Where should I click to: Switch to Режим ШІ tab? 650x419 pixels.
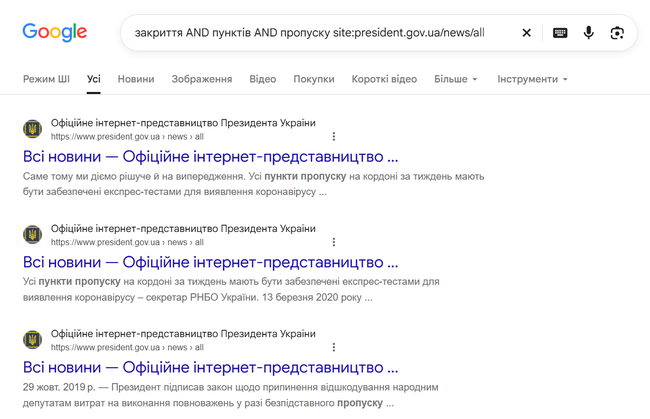coord(46,79)
